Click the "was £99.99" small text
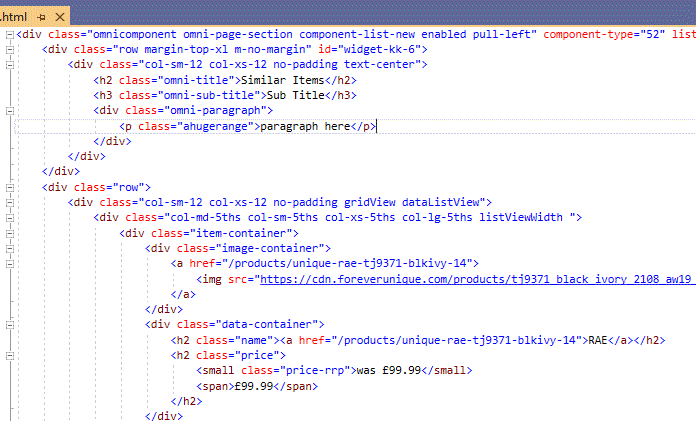Viewport: 696px width, 421px height. click(391, 371)
